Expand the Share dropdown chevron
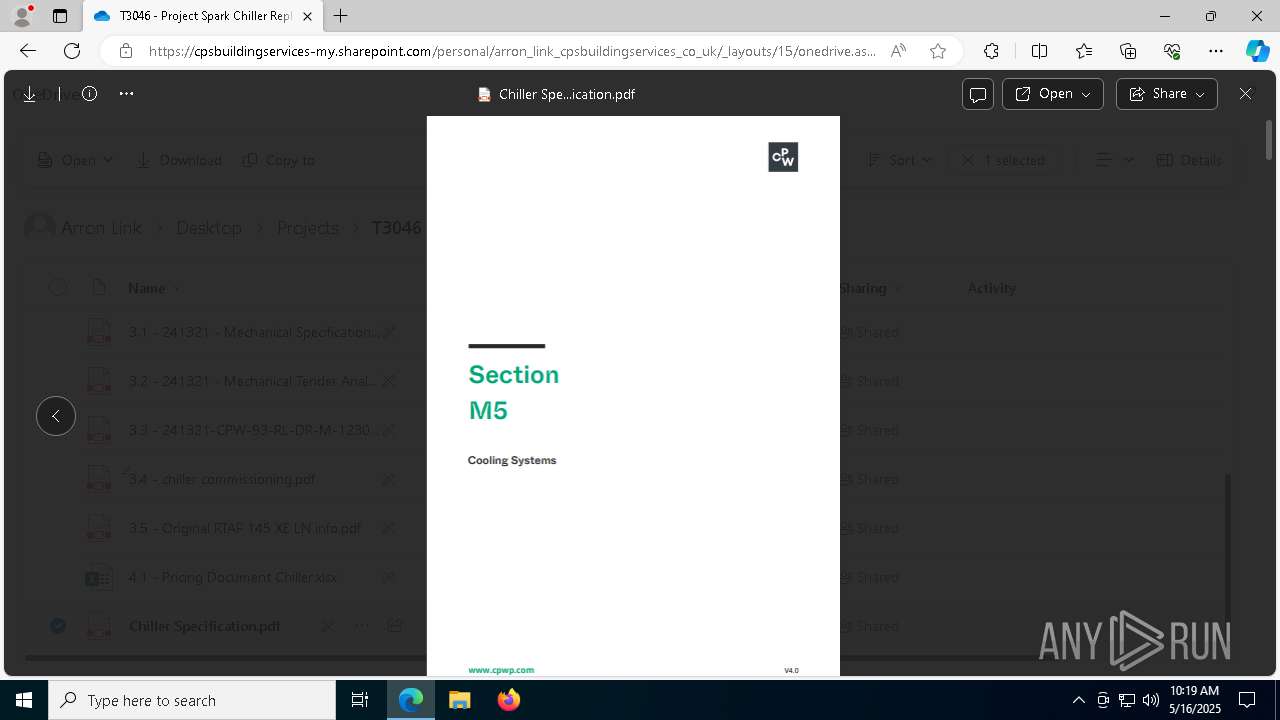This screenshot has width=1280, height=720. [x=1201, y=94]
